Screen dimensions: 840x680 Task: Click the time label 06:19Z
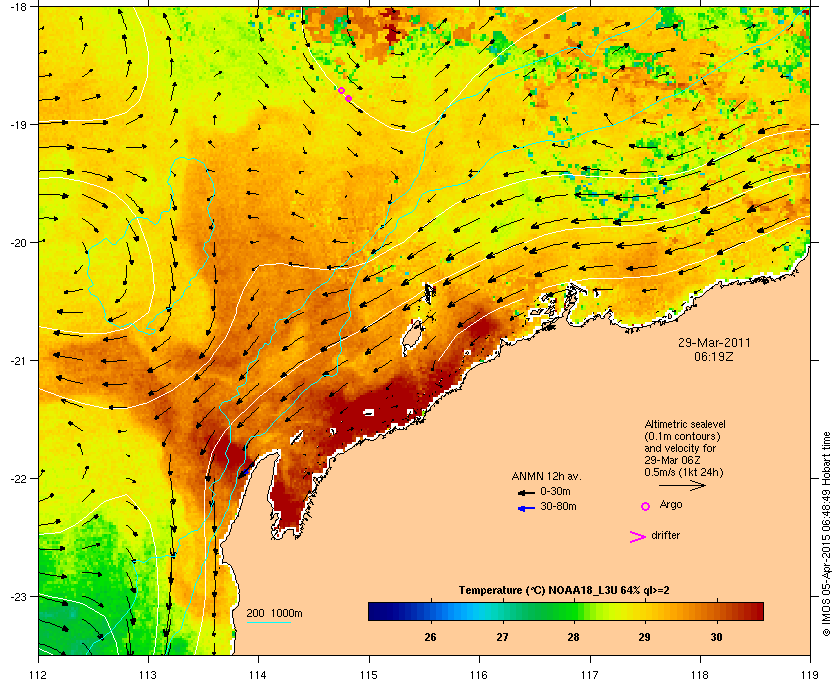(714, 356)
